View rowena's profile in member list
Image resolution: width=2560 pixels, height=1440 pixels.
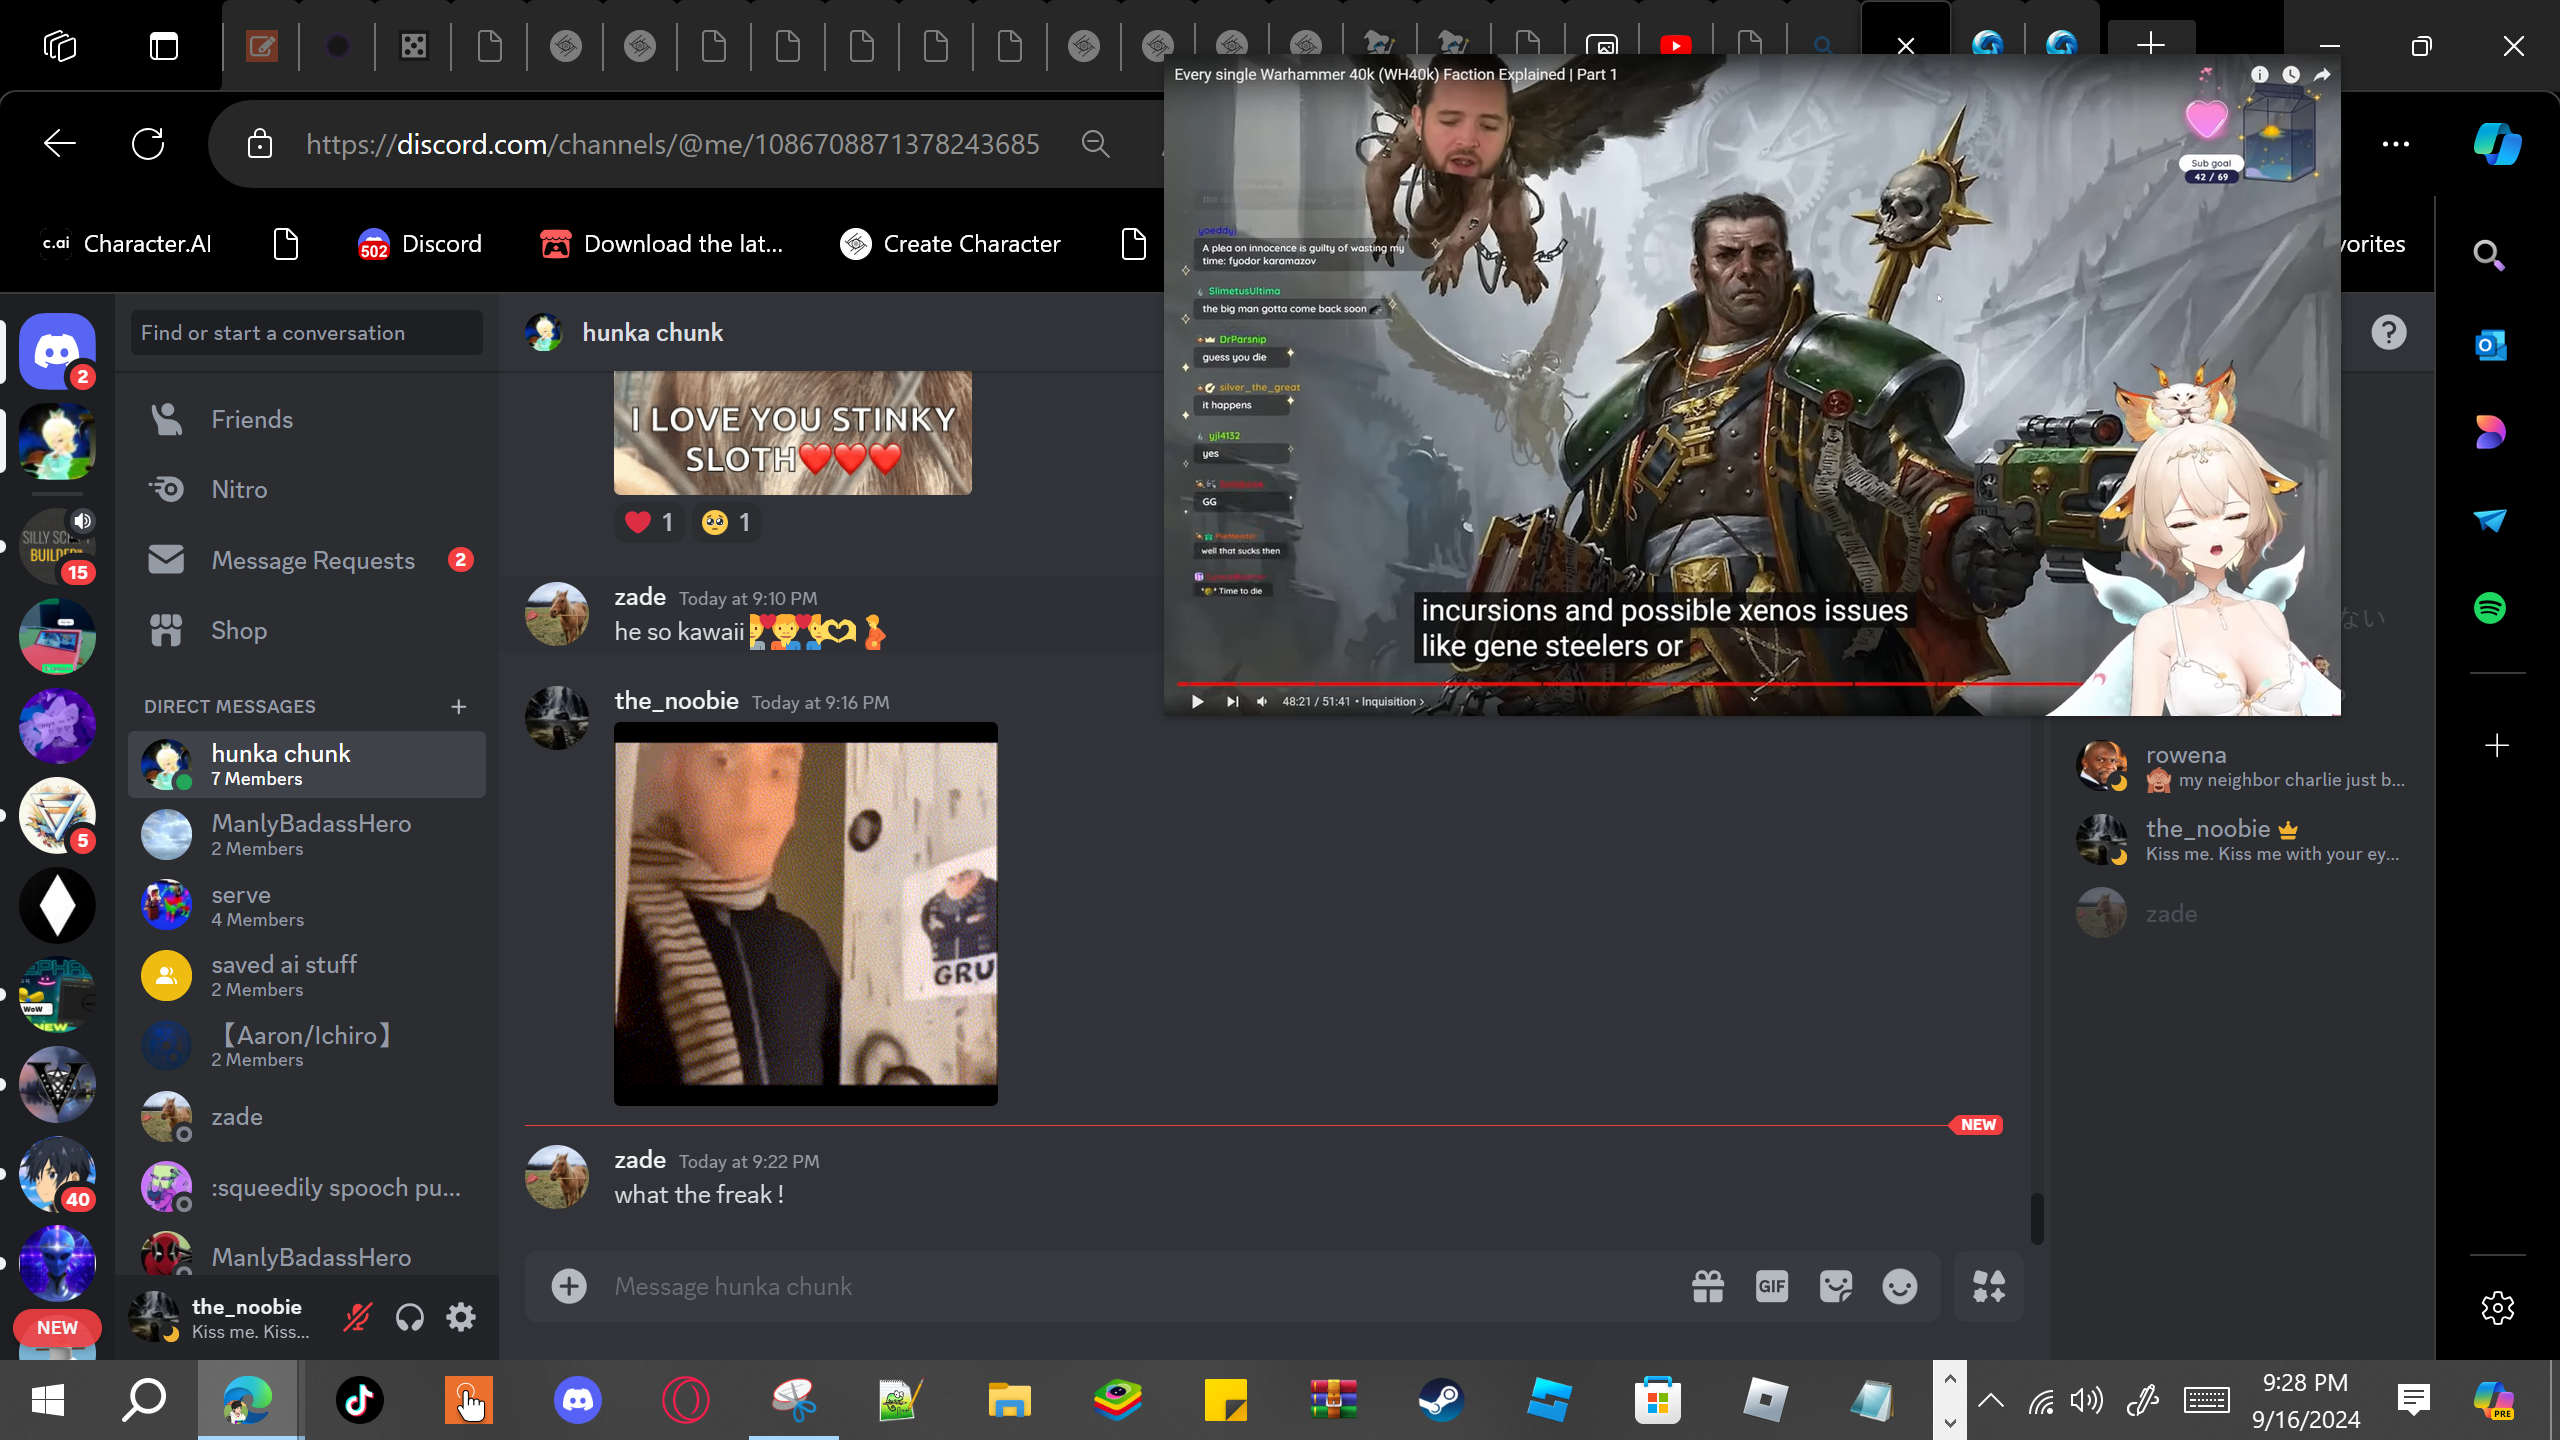[x=2242, y=766]
